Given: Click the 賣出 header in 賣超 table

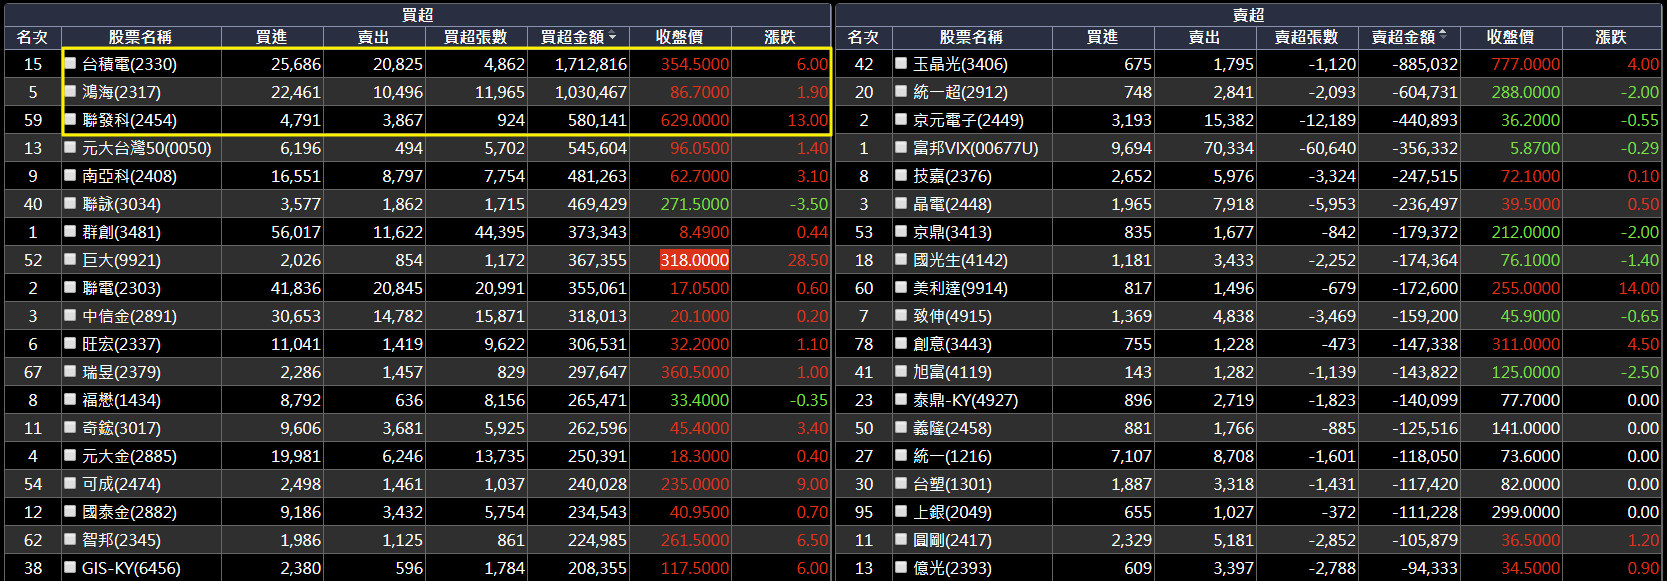Looking at the screenshot, I should click(x=1204, y=37).
